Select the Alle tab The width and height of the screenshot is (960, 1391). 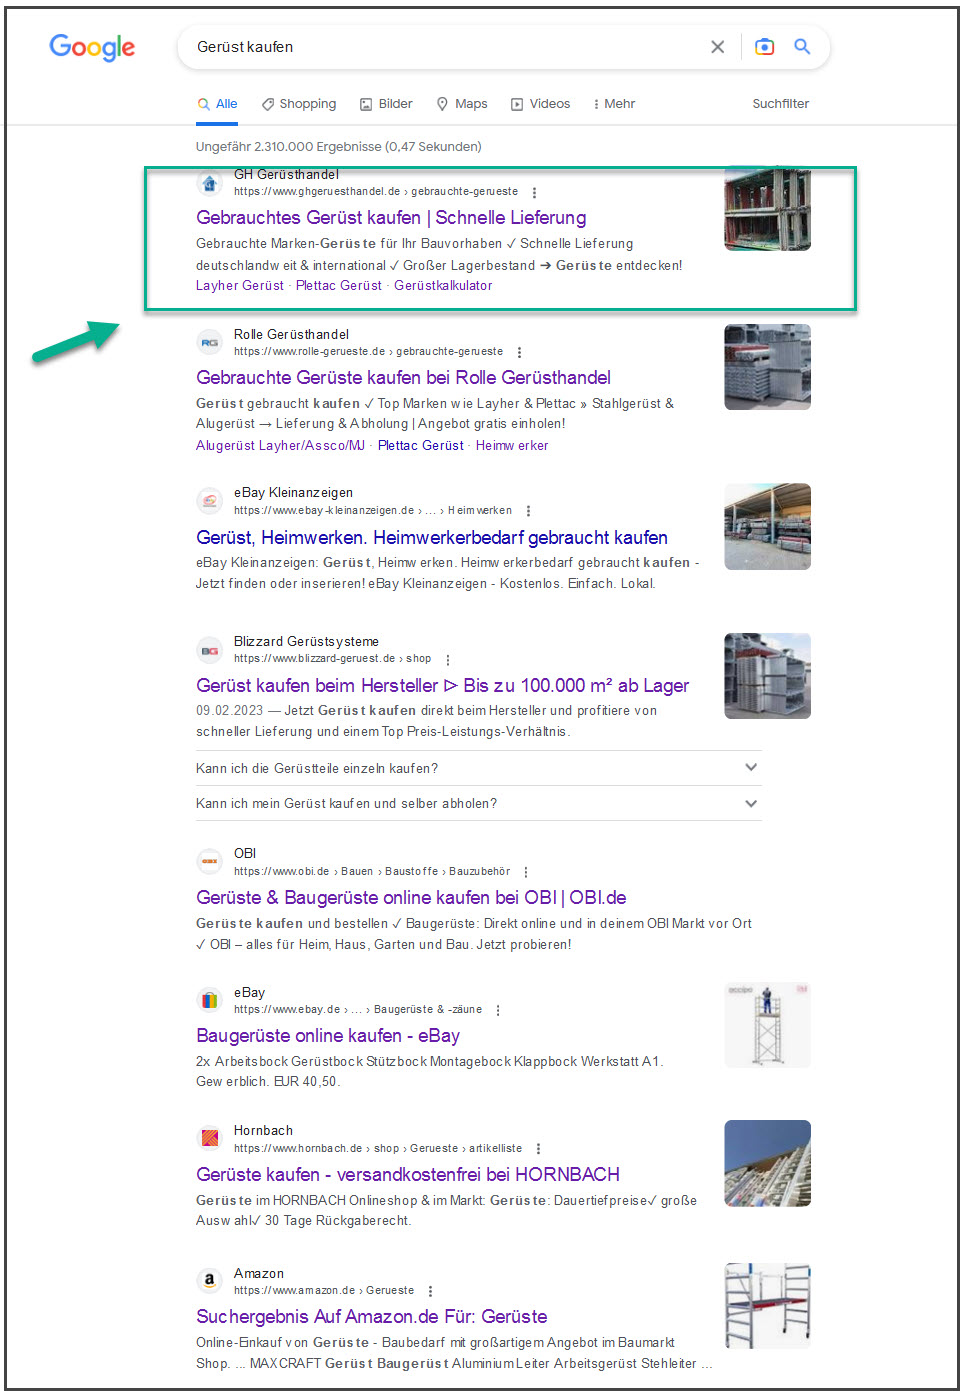pos(217,104)
